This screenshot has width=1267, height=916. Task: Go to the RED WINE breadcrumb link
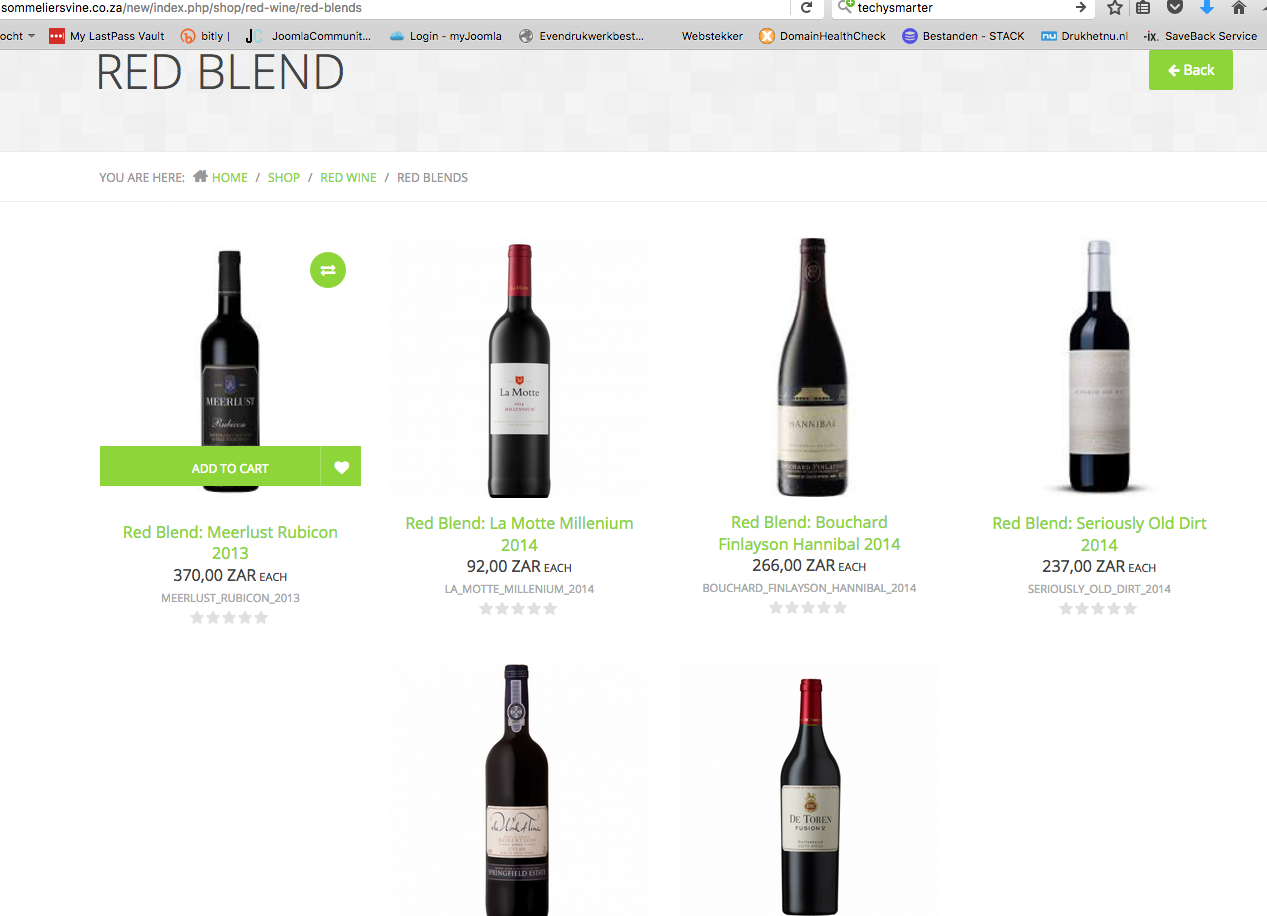348,177
